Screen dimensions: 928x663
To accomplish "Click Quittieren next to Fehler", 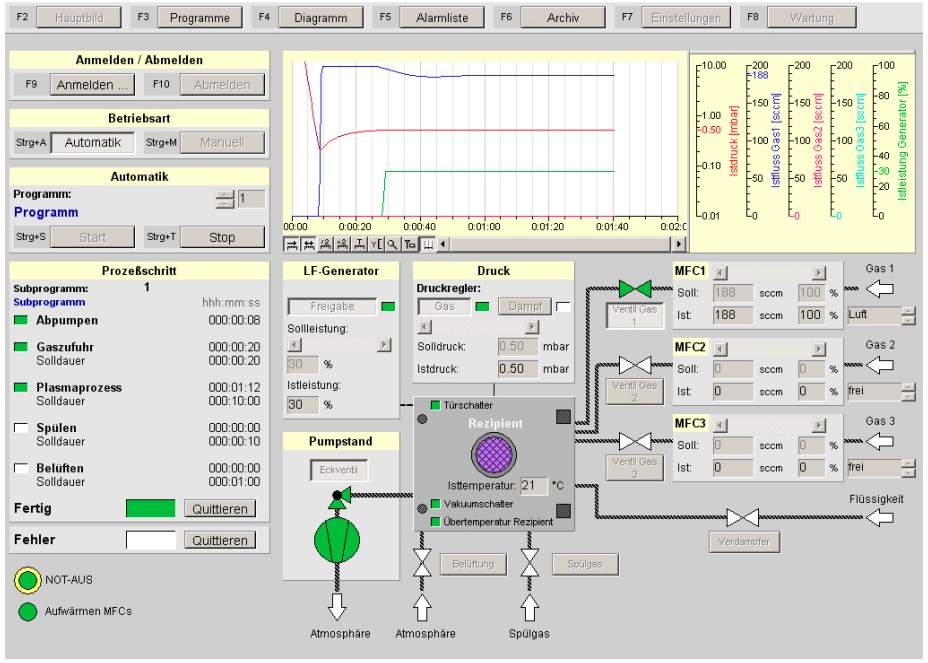I will (x=220, y=540).
